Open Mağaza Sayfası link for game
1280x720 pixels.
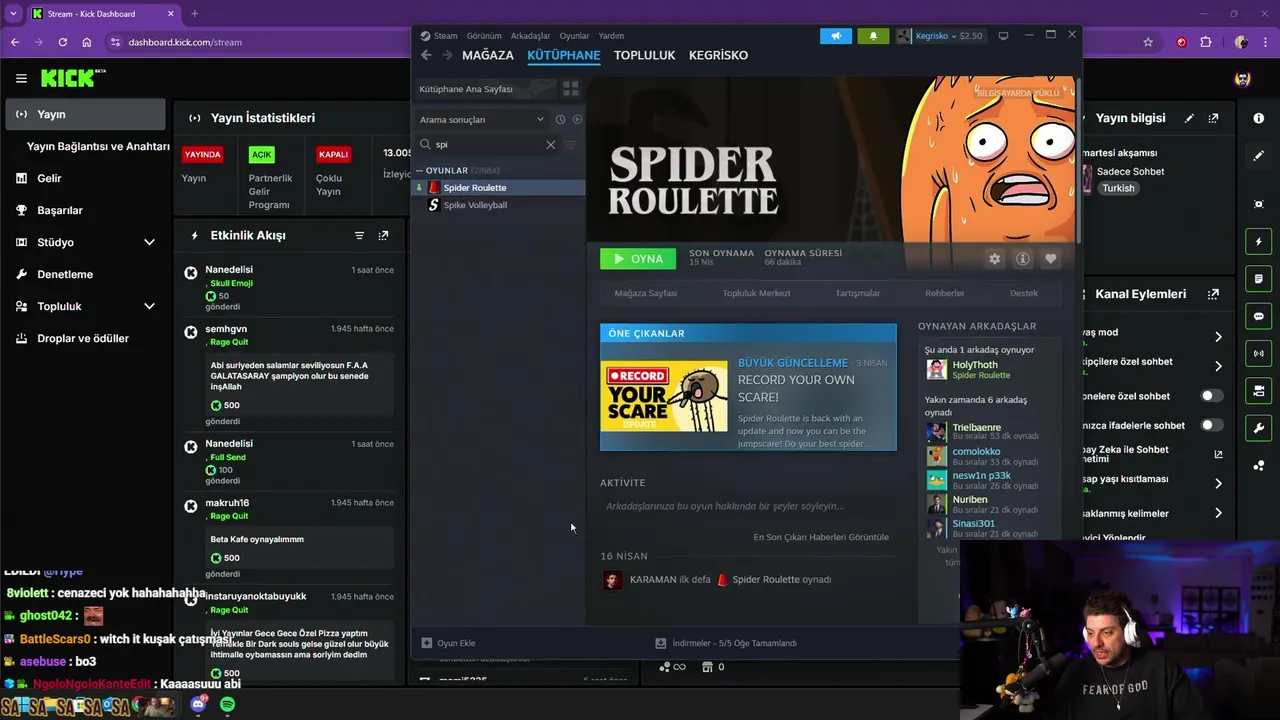pyautogui.click(x=646, y=293)
